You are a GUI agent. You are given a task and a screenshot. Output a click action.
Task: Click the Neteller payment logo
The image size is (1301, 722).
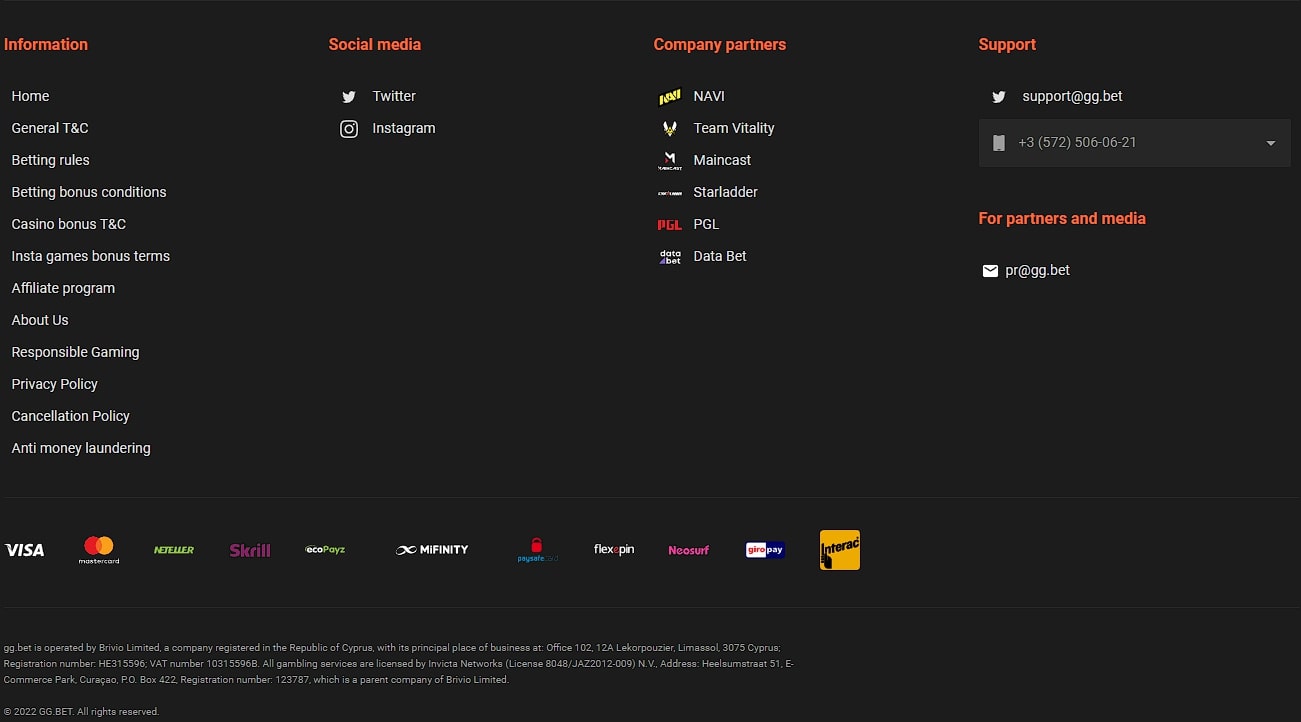(174, 550)
